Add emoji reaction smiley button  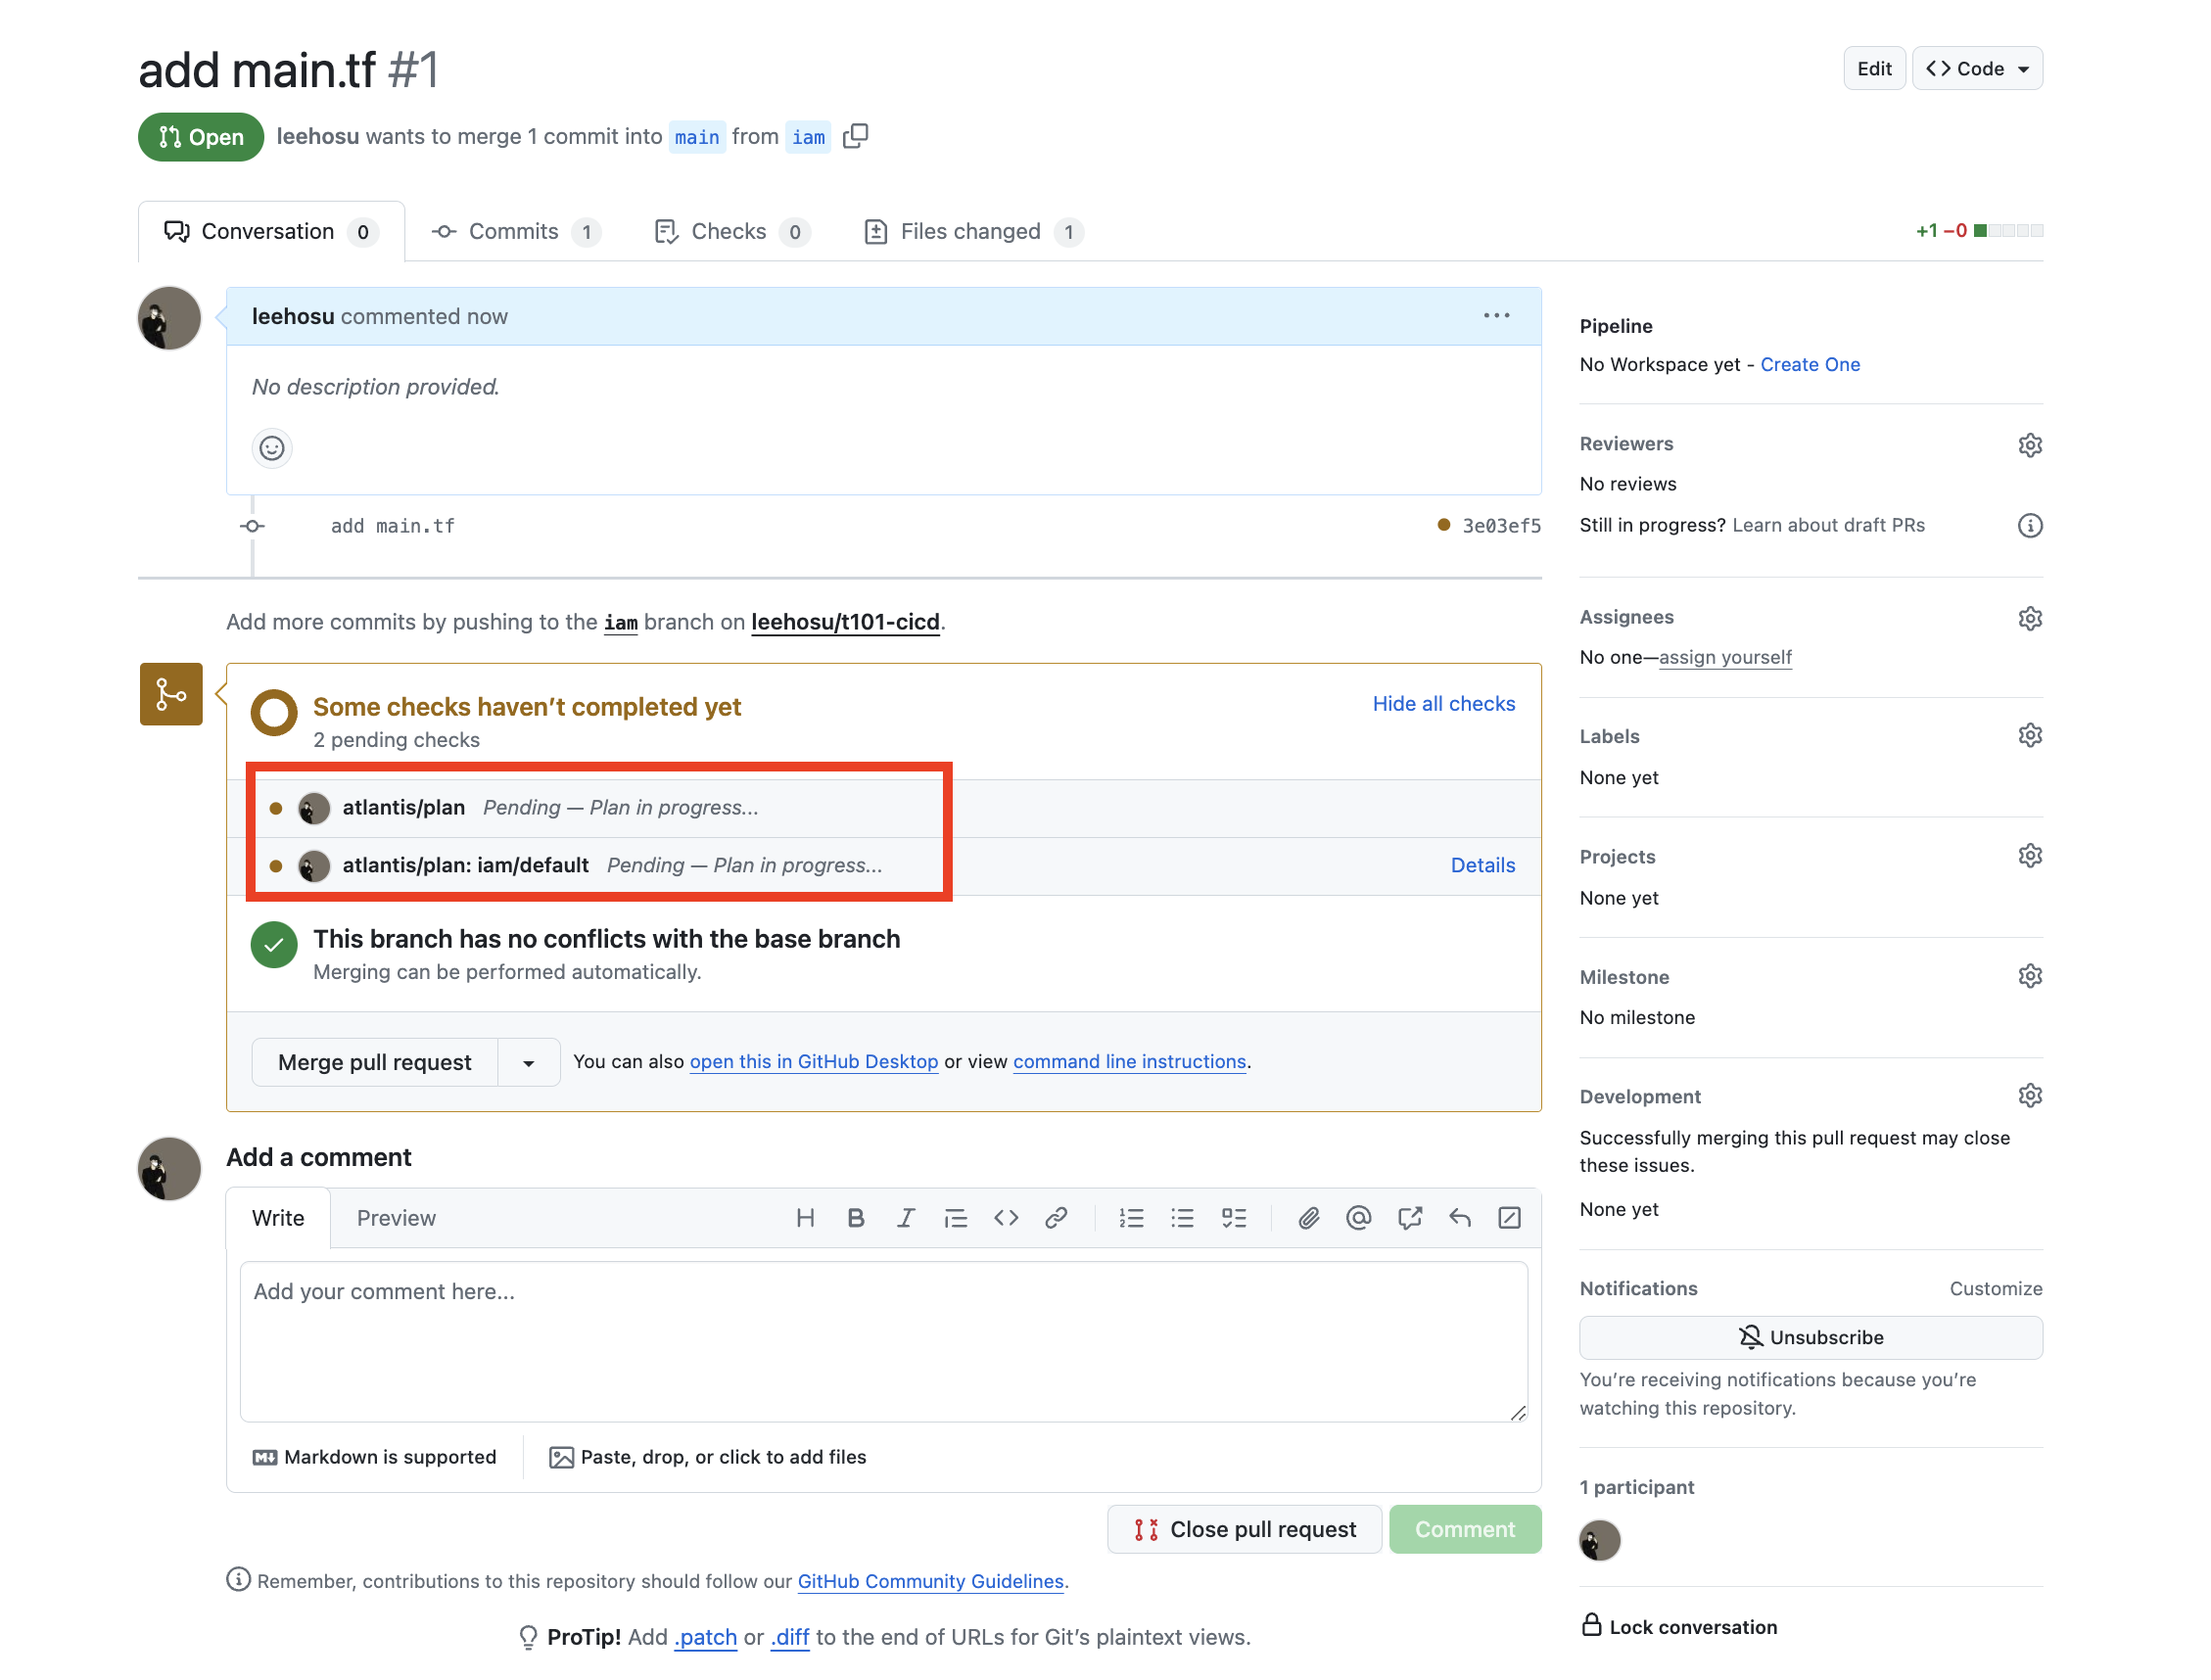click(x=272, y=448)
